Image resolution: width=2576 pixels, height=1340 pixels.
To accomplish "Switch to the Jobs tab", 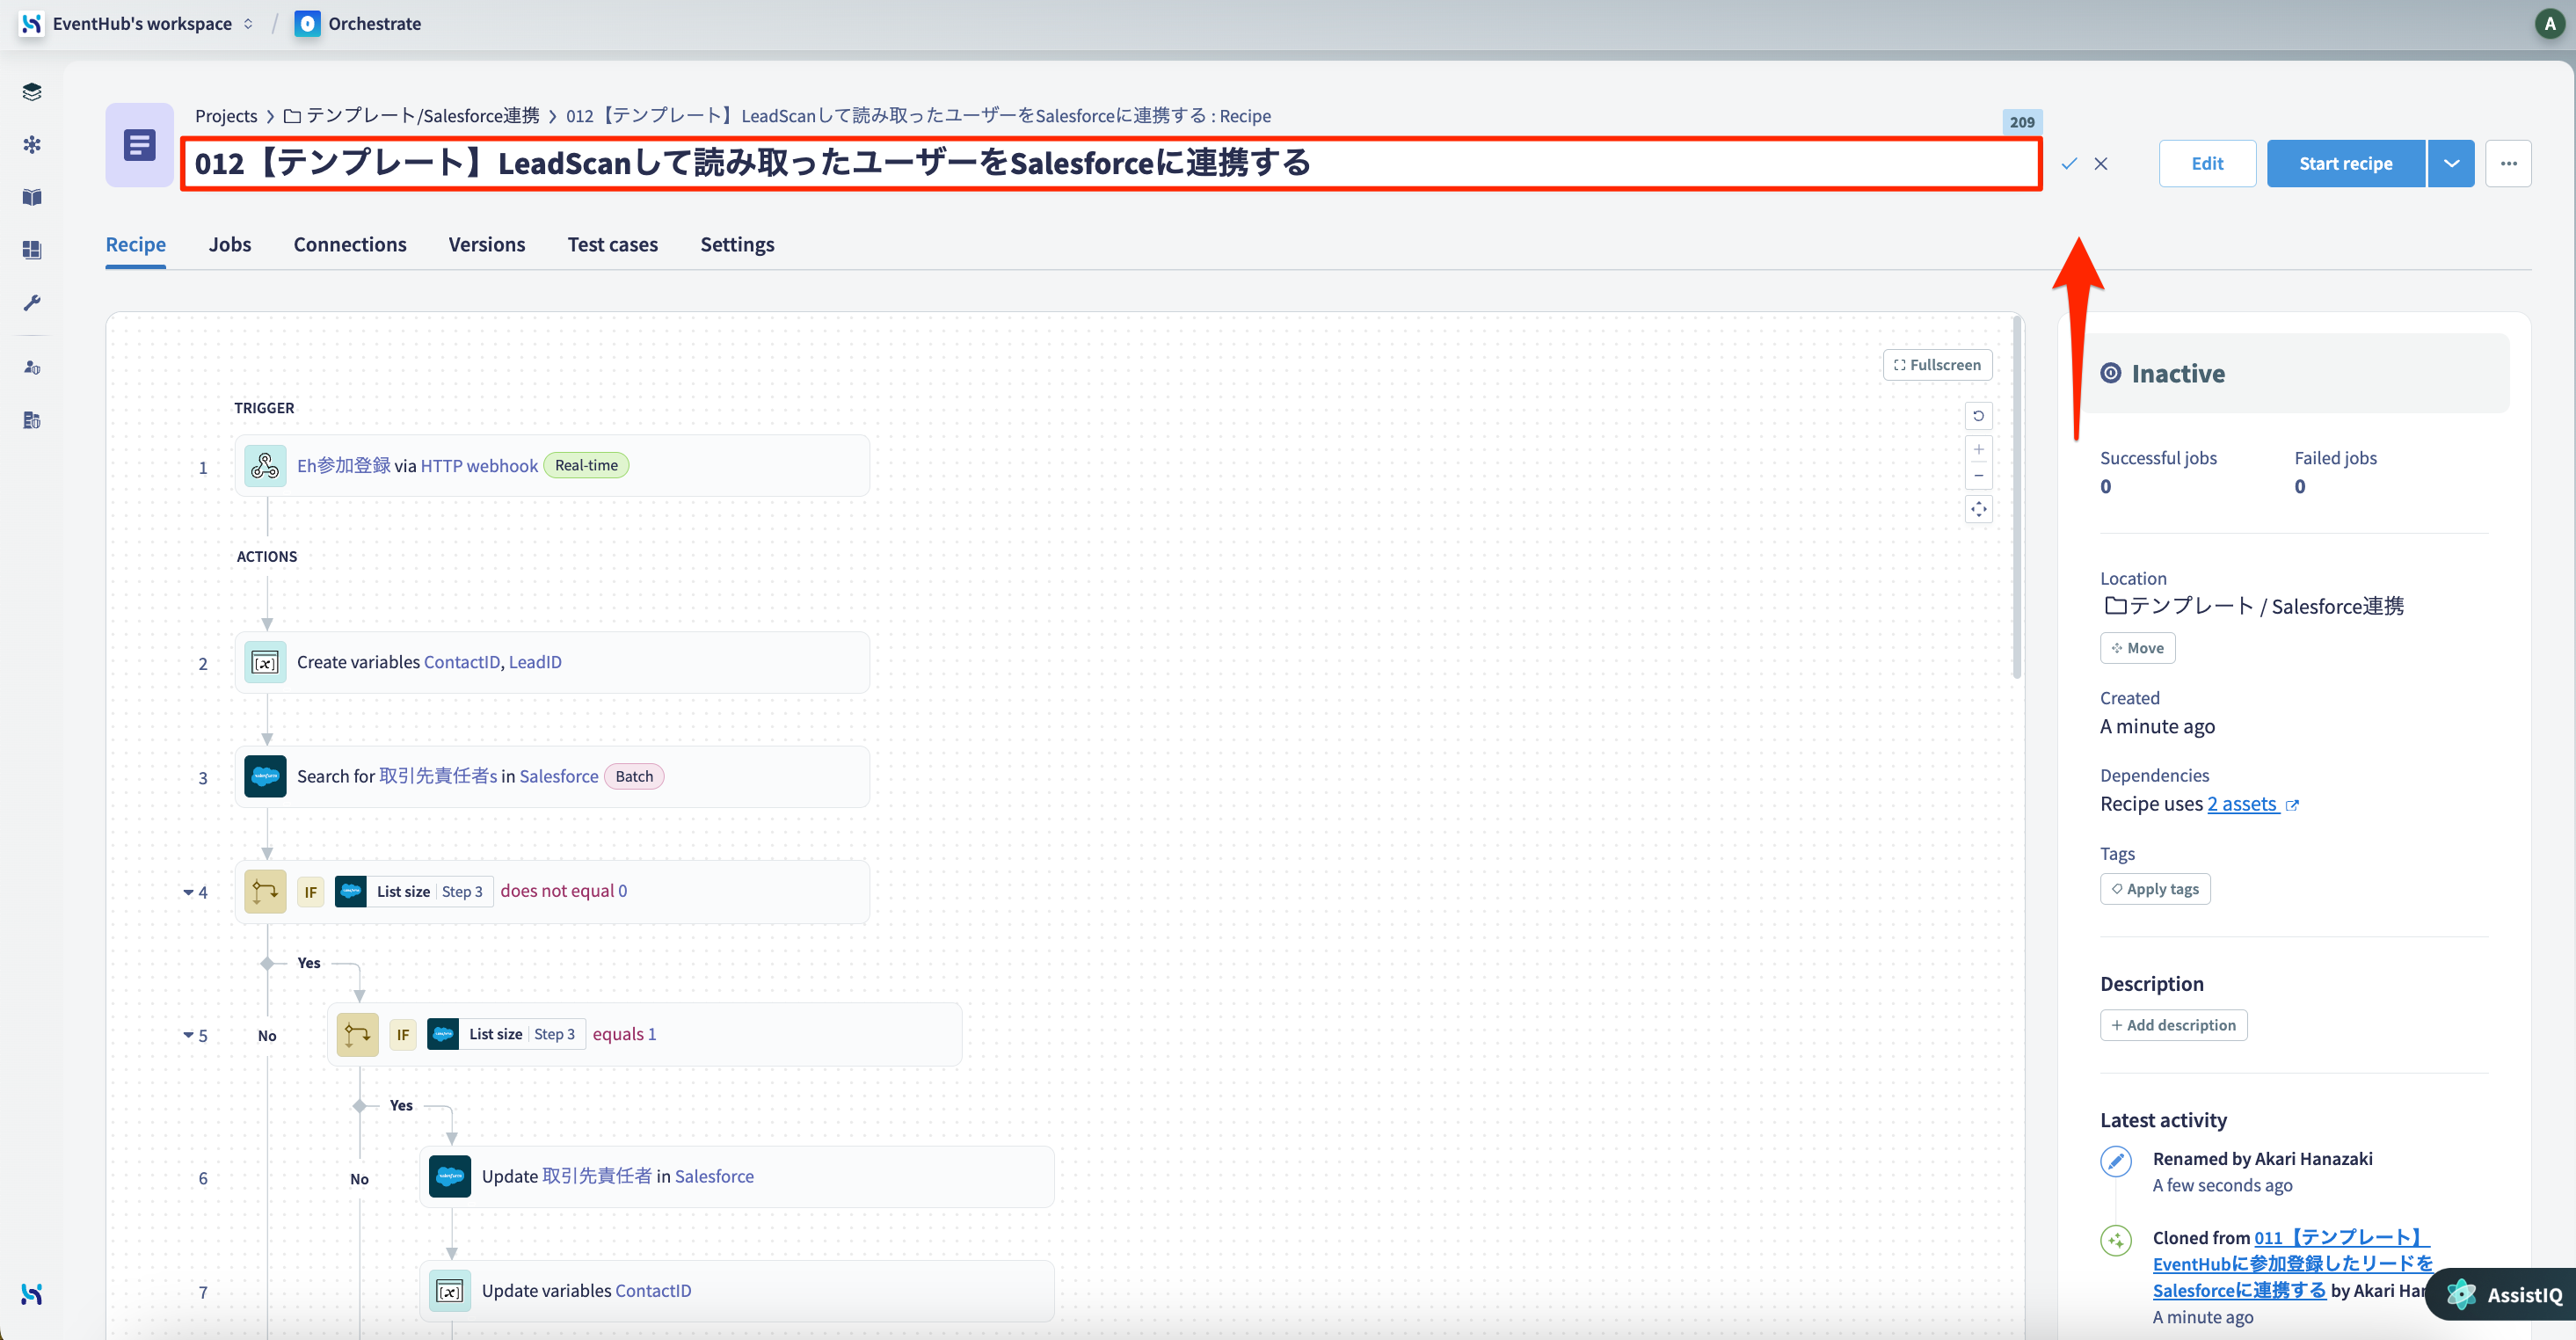I will coord(230,244).
